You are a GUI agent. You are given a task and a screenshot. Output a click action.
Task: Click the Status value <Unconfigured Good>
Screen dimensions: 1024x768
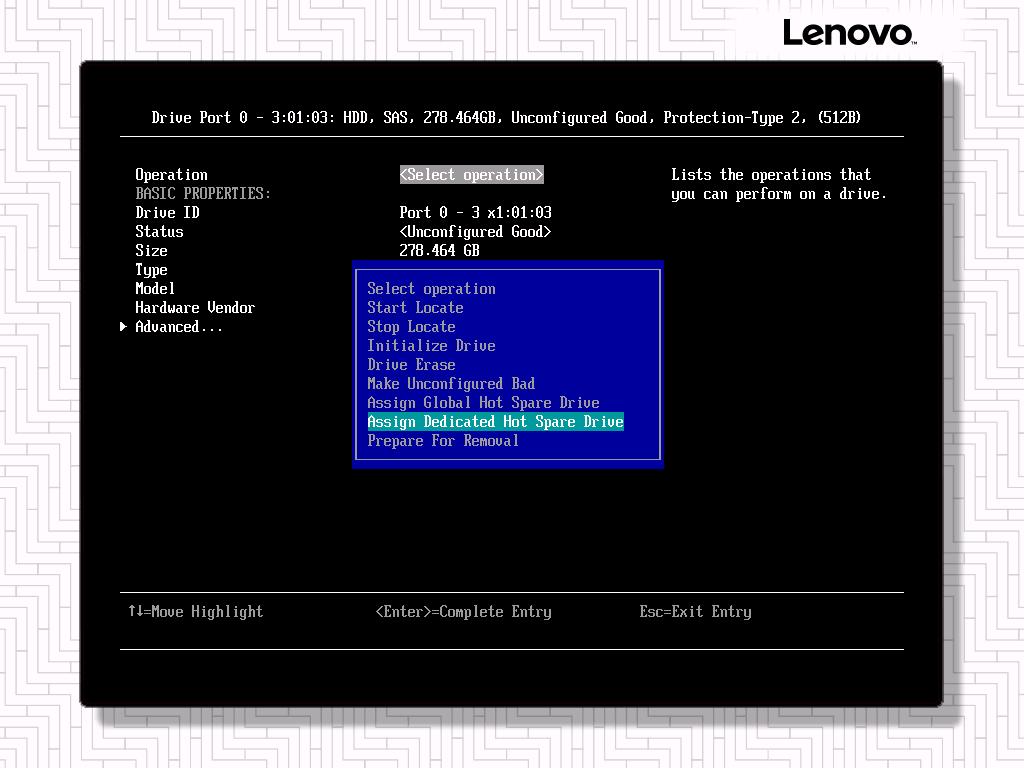475,232
